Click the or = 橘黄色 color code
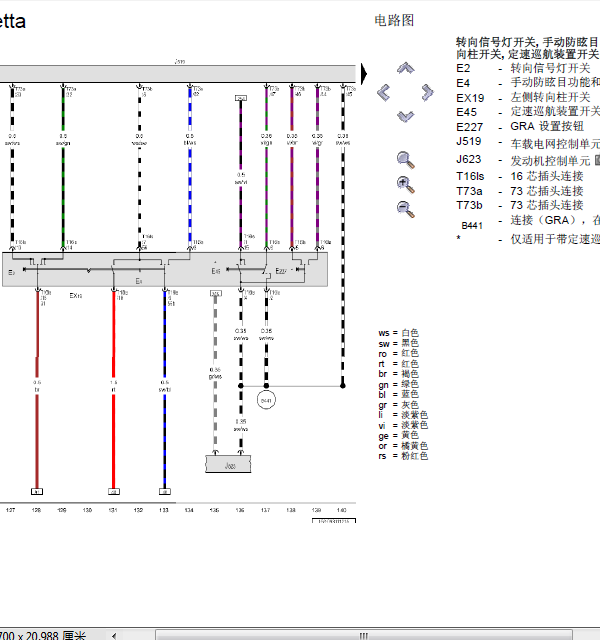The image size is (600, 640). [x=403, y=446]
